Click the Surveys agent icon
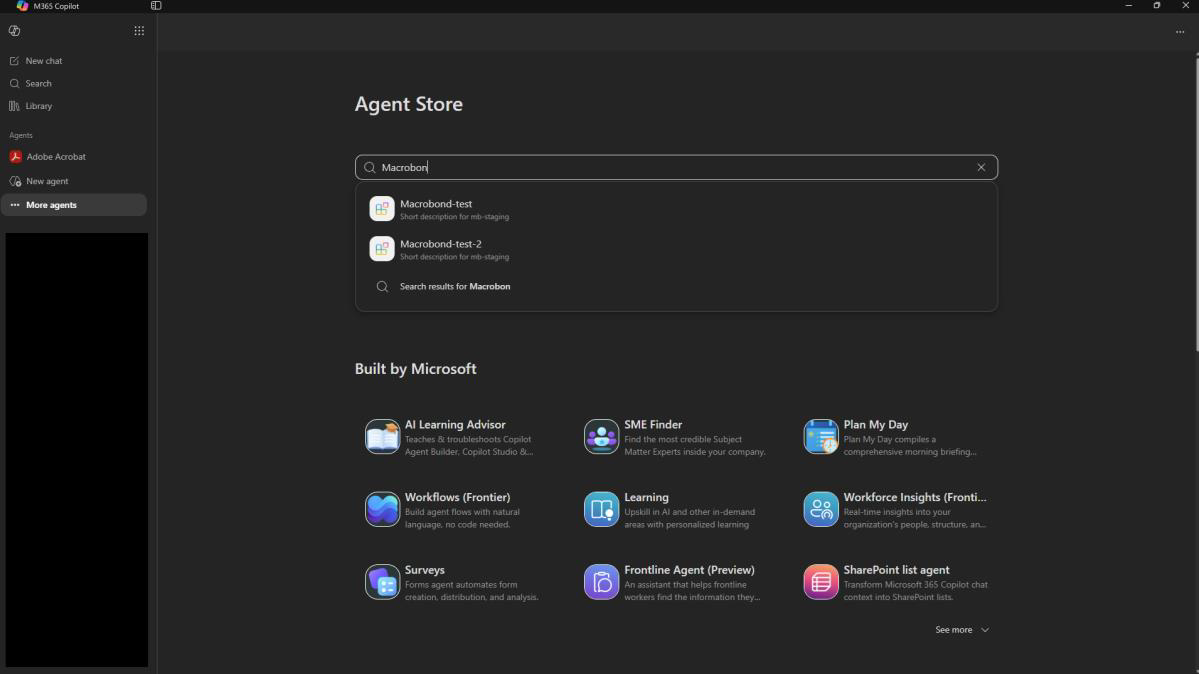Viewport: 1199px width, 674px height. pos(382,582)
